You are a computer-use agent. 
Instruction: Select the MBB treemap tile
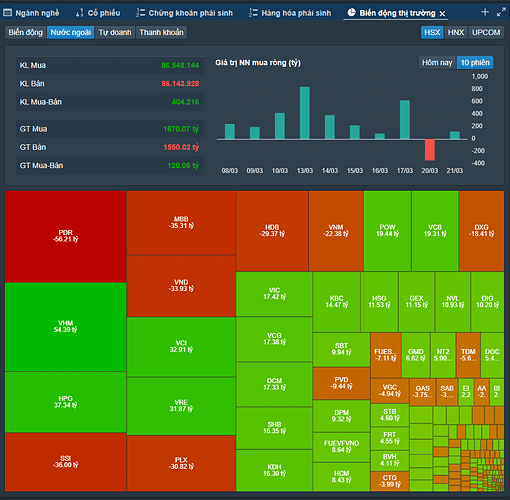[181, 223]
